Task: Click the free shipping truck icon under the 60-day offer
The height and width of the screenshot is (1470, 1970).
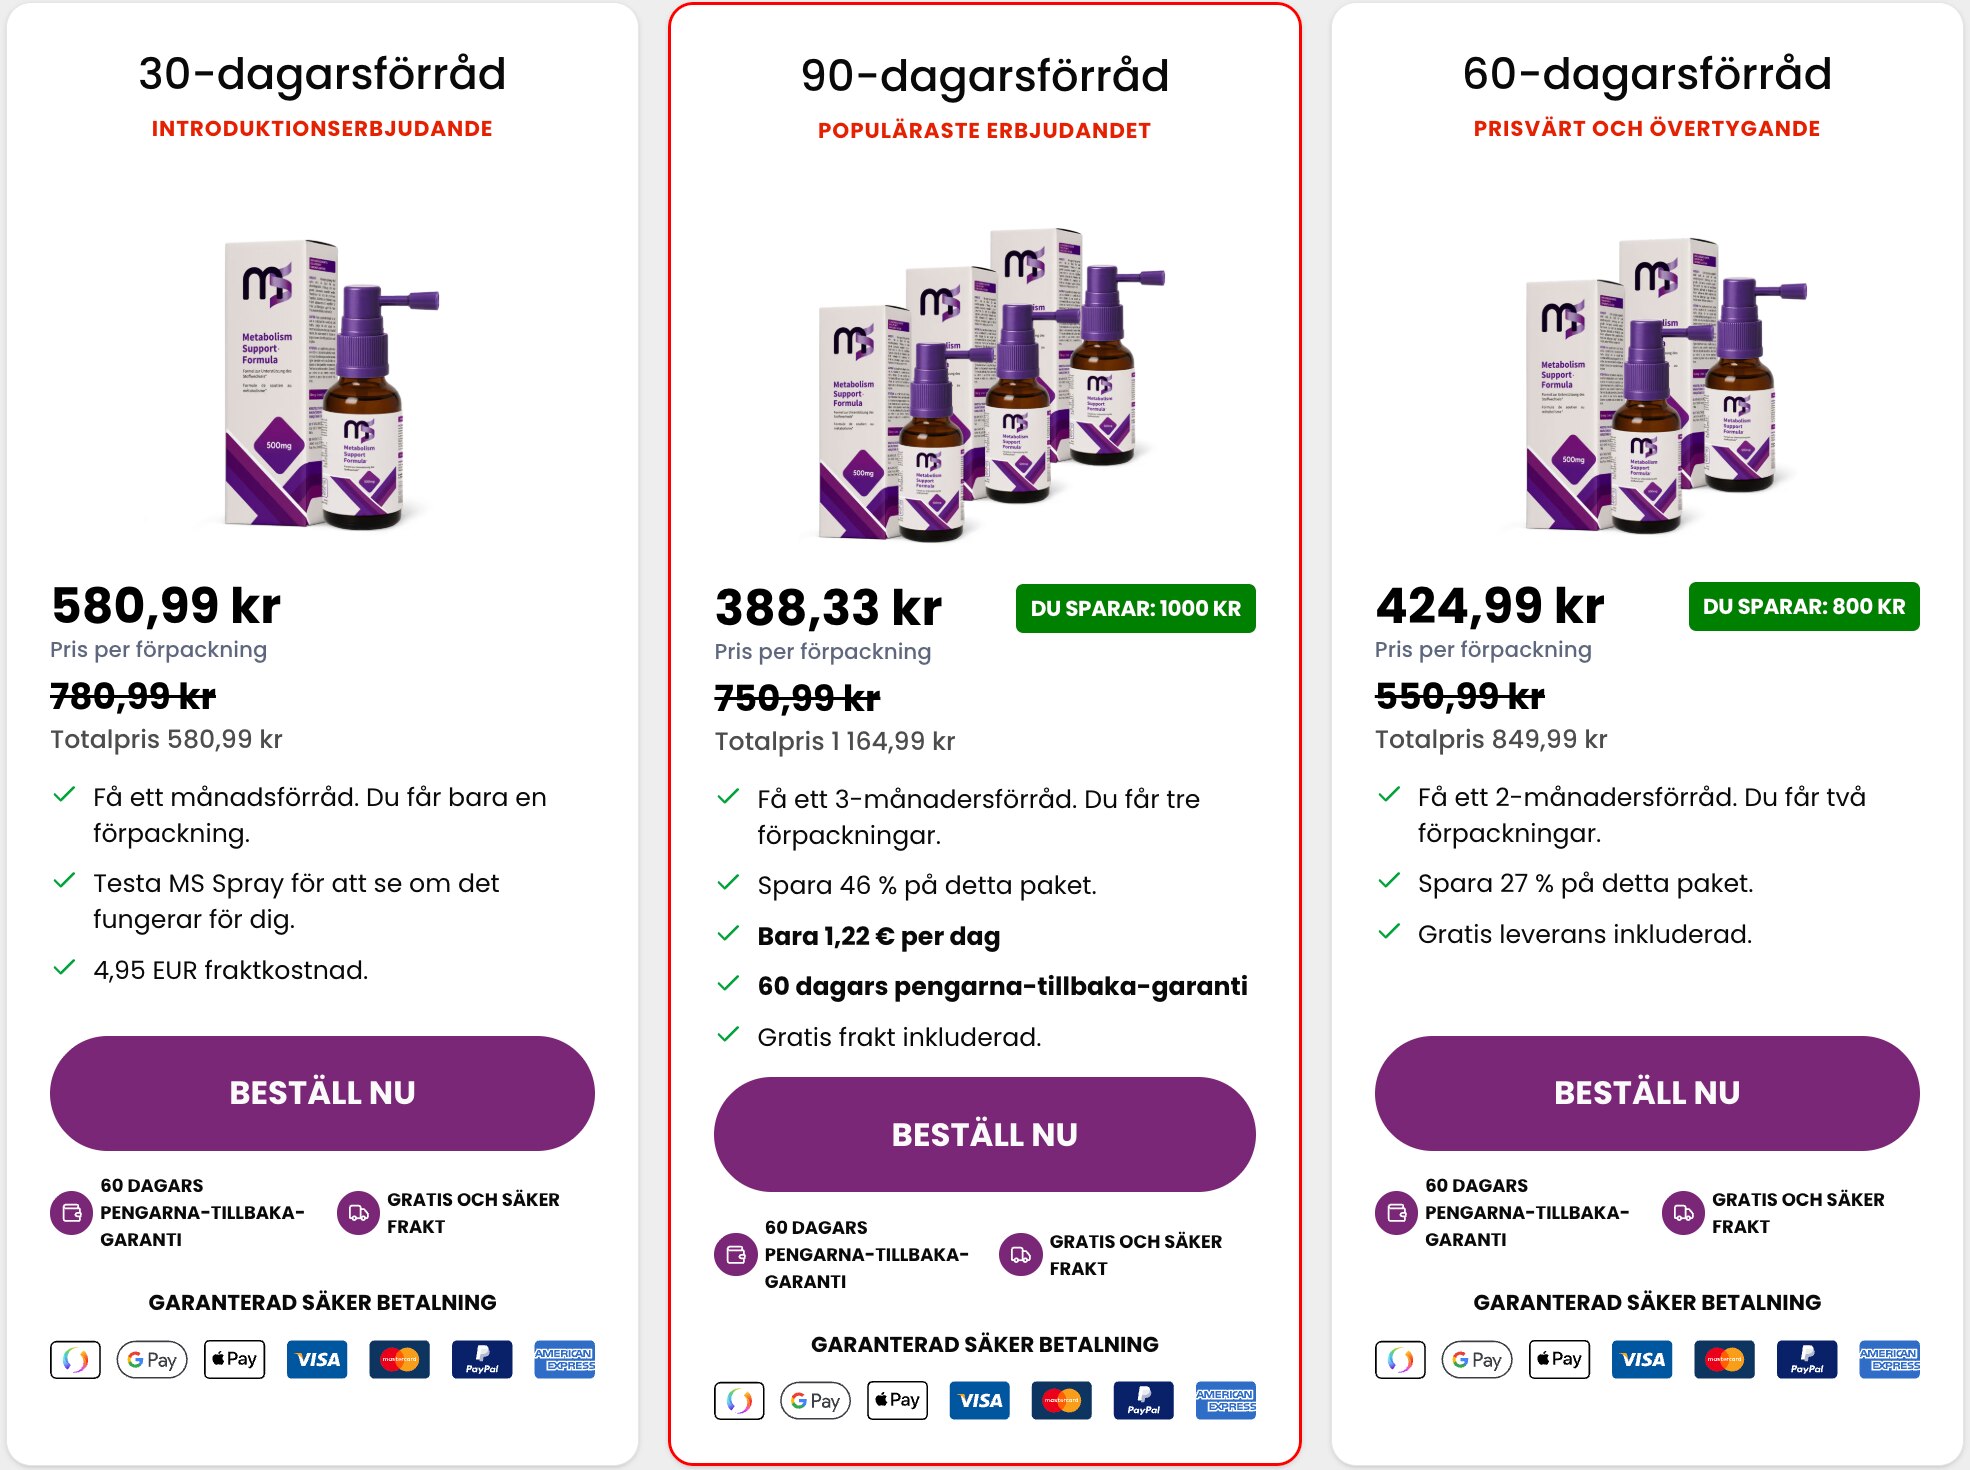Action: [1685, 1211]
